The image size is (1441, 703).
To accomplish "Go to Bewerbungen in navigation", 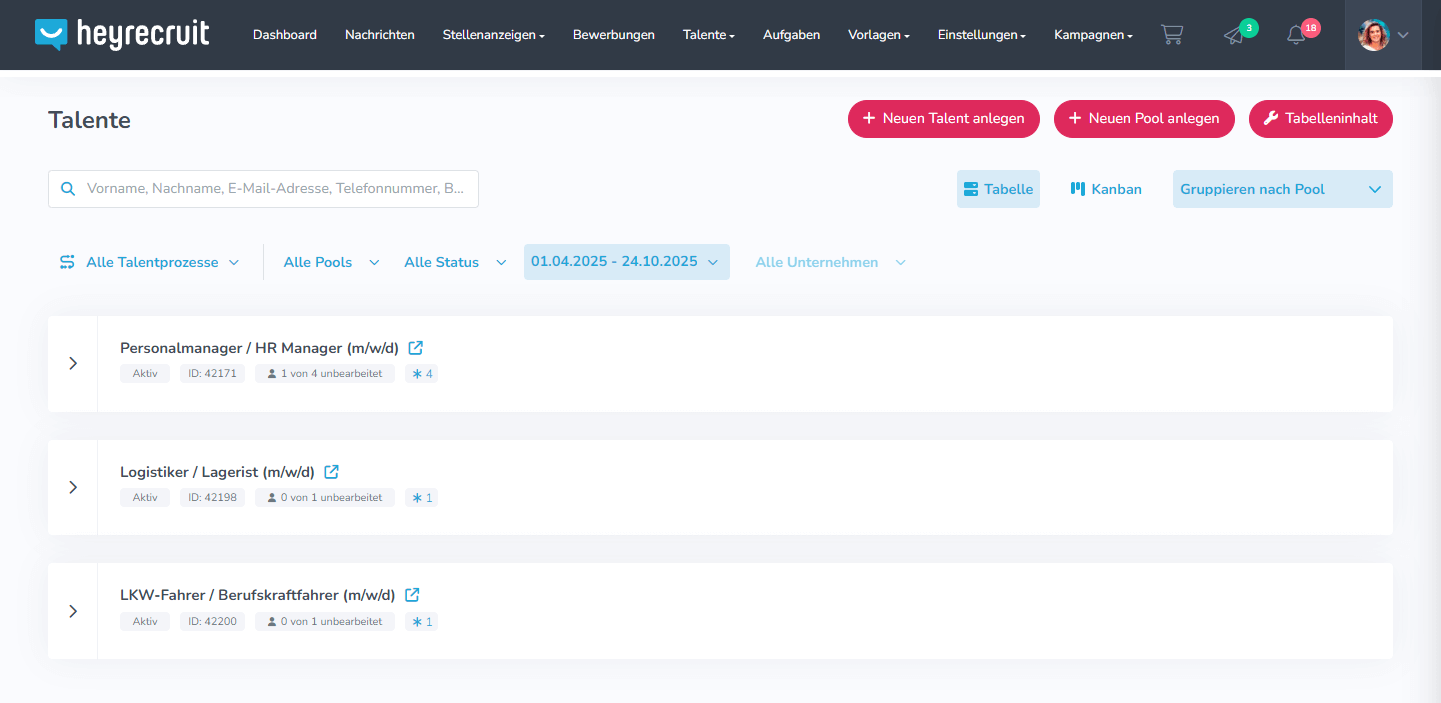I will pyautogui.click(x=613, y=35).
